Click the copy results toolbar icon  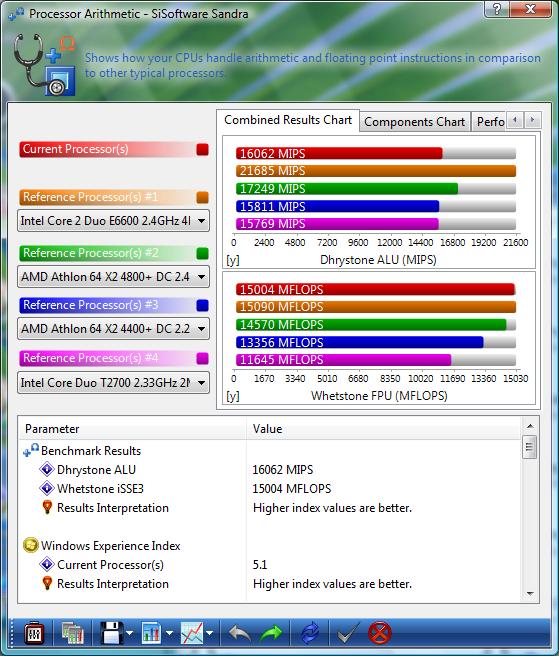click(72, 633)
